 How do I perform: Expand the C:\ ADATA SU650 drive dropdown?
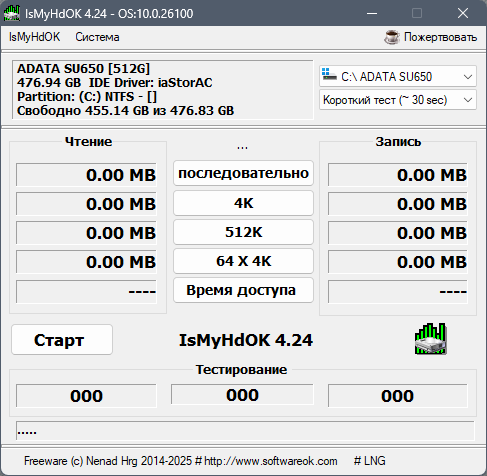click(398, 77)
